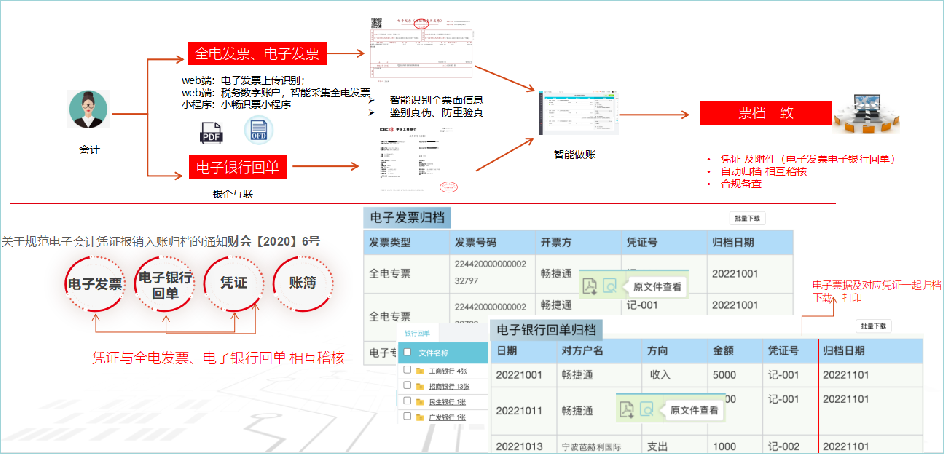Open the bank receipt document thumbnail
Screen dimensions: 945x455
[x=416, y=157]
